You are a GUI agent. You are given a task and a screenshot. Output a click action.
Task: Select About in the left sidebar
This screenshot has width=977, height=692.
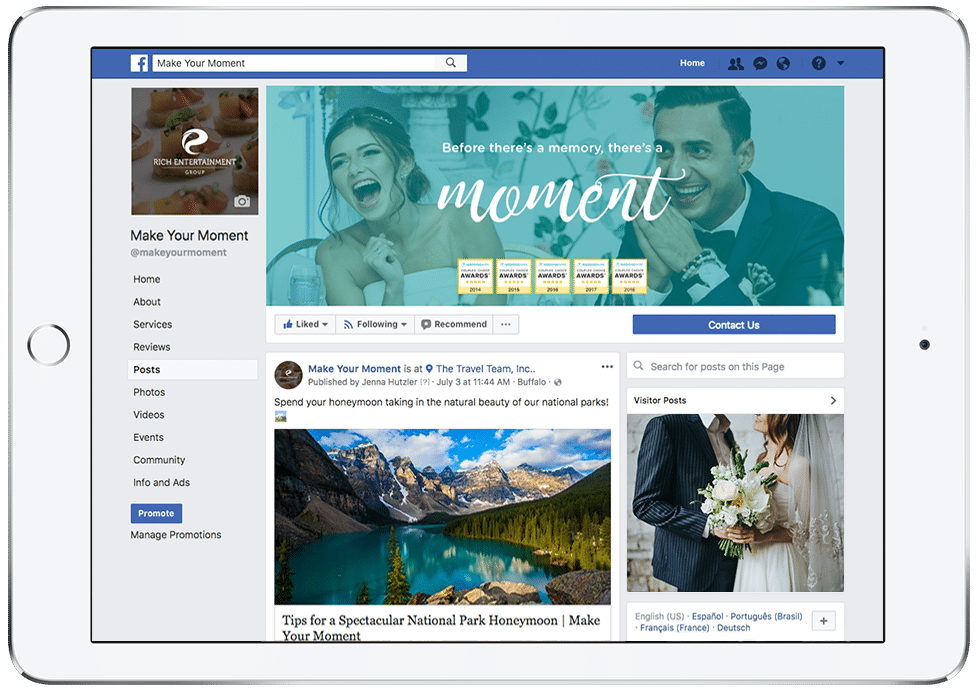[x=147, y=301]
